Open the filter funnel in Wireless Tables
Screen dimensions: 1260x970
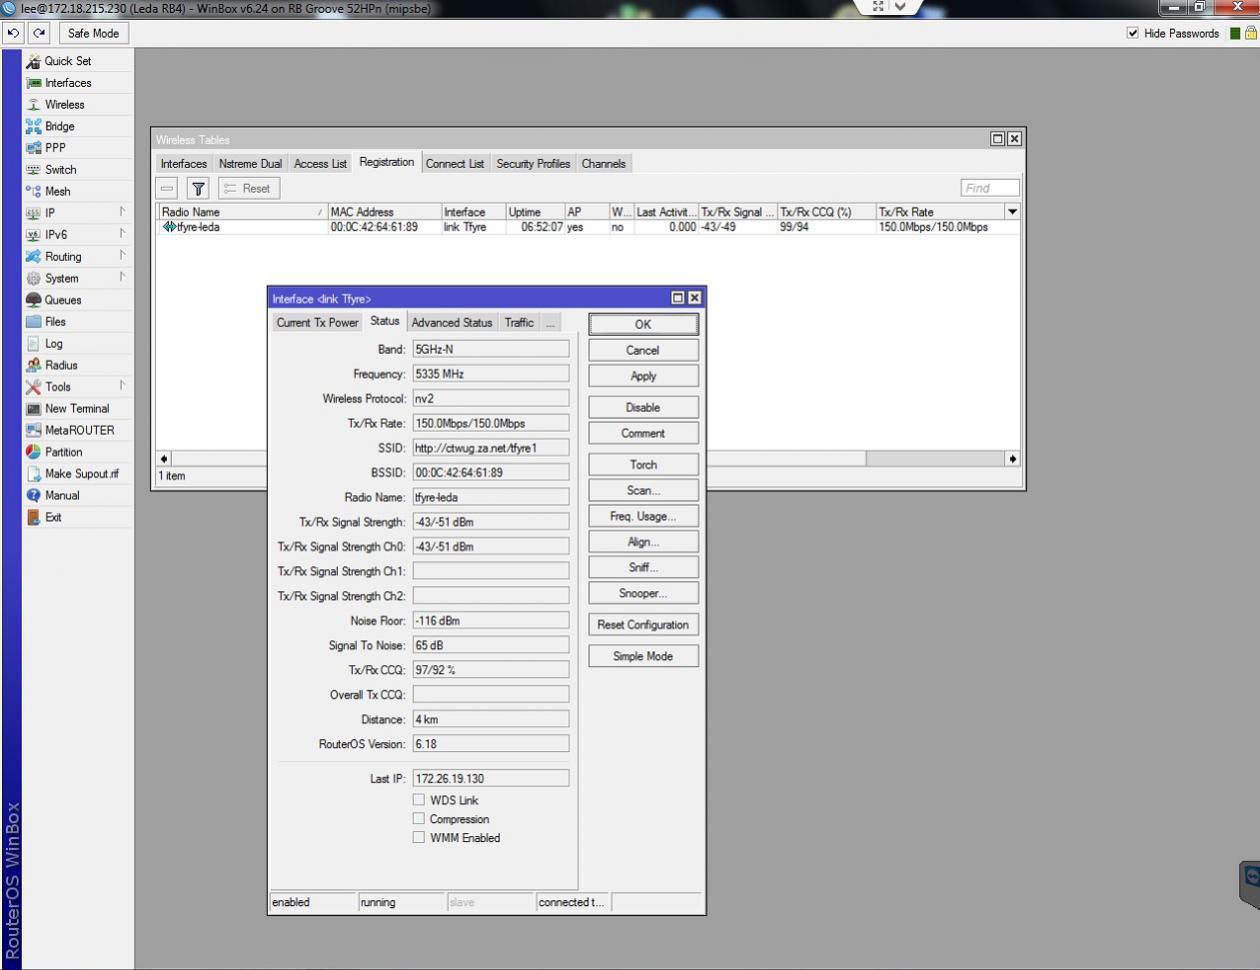(198, 188)
